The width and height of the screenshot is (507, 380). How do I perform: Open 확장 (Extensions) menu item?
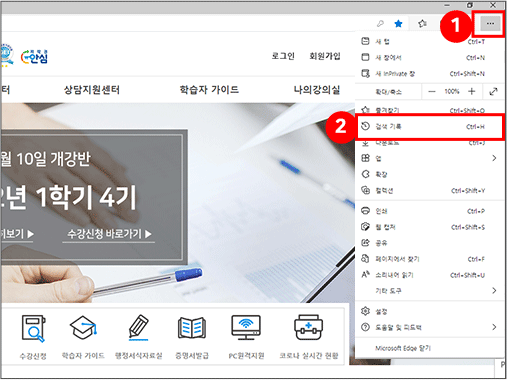coord(430,174)
